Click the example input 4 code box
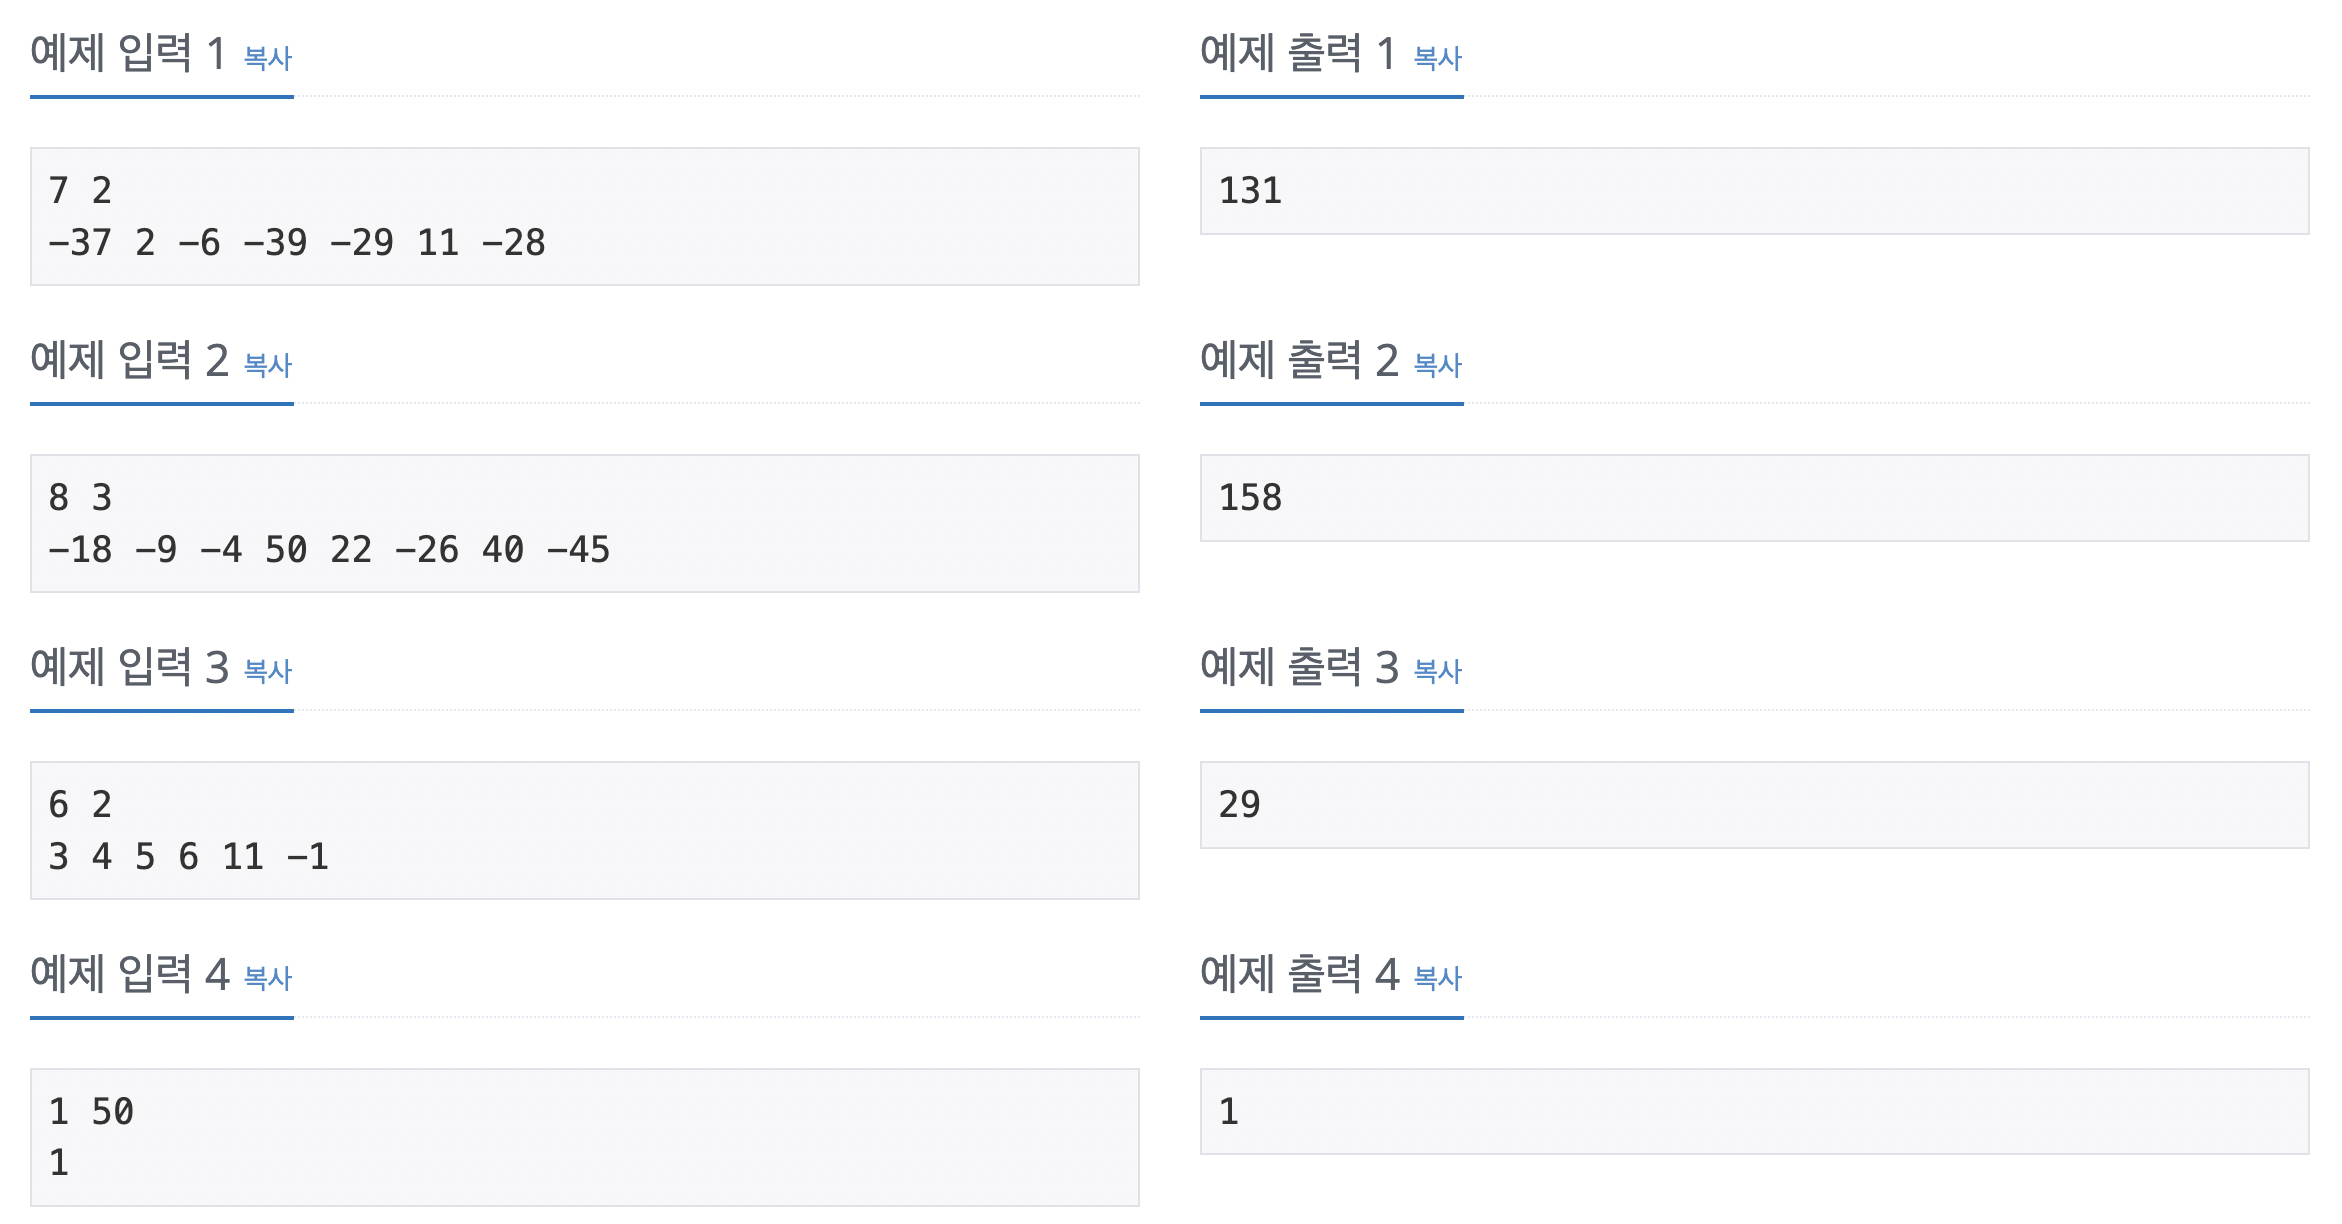Viewport: 2342px width, 1224px height. [585, 1138]
